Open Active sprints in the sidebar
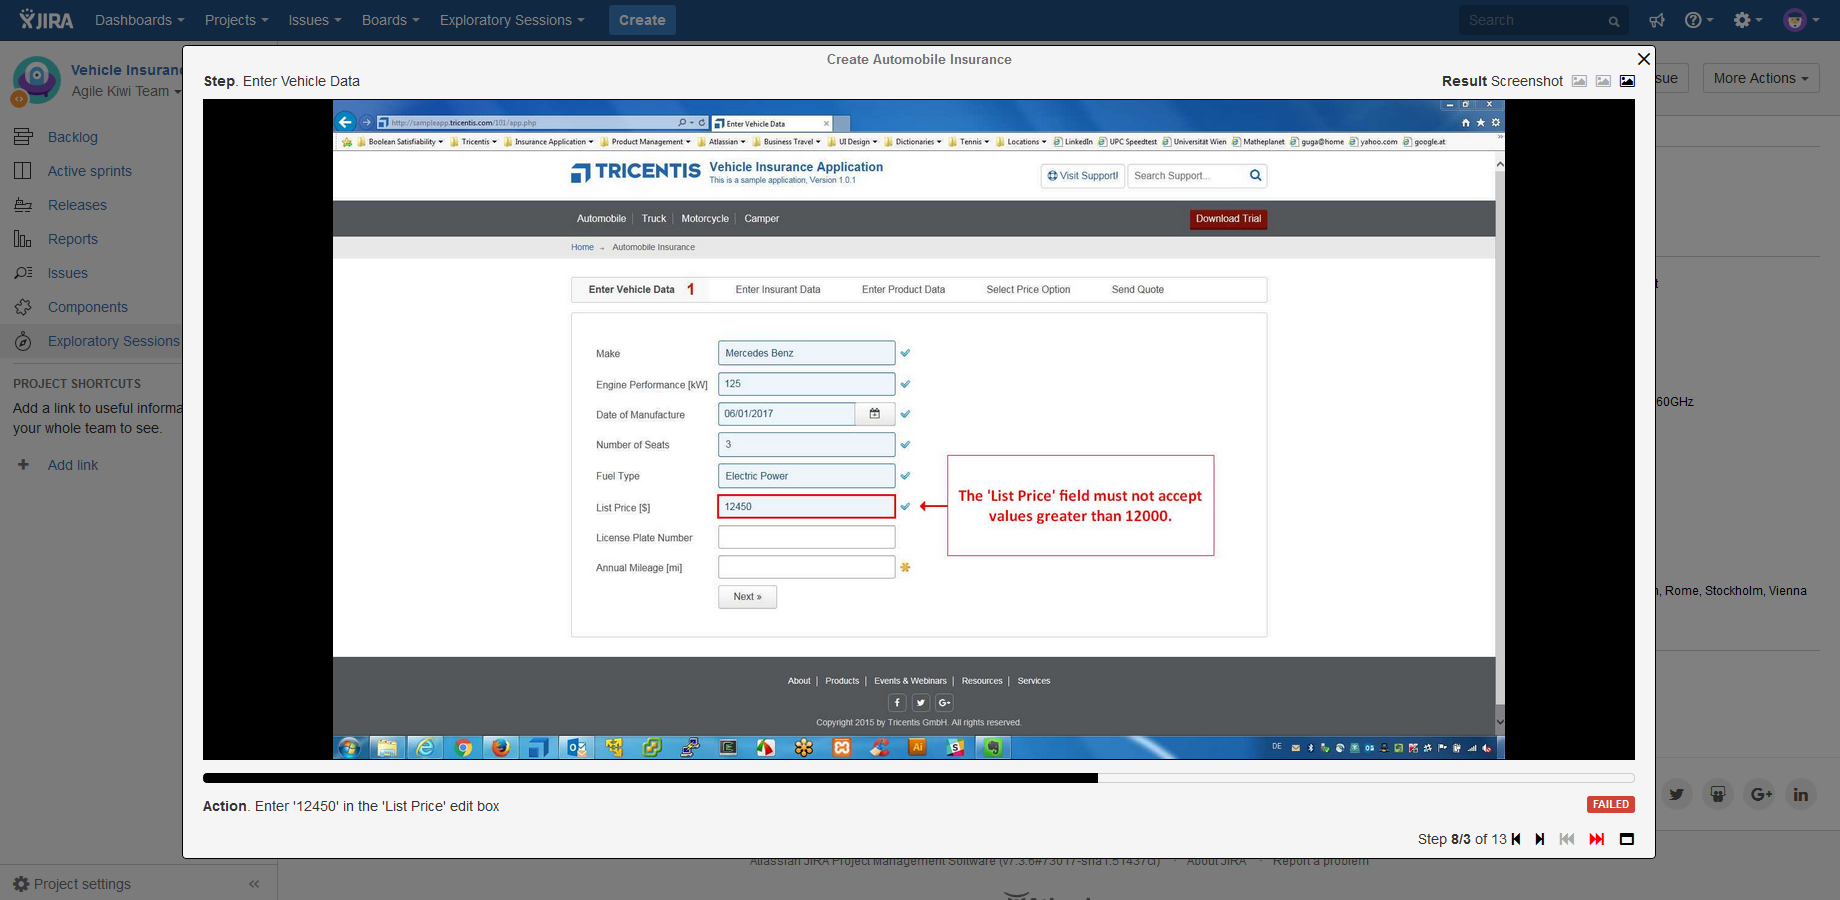This screenshot has height=900, width=1840. tap(90, 171)
